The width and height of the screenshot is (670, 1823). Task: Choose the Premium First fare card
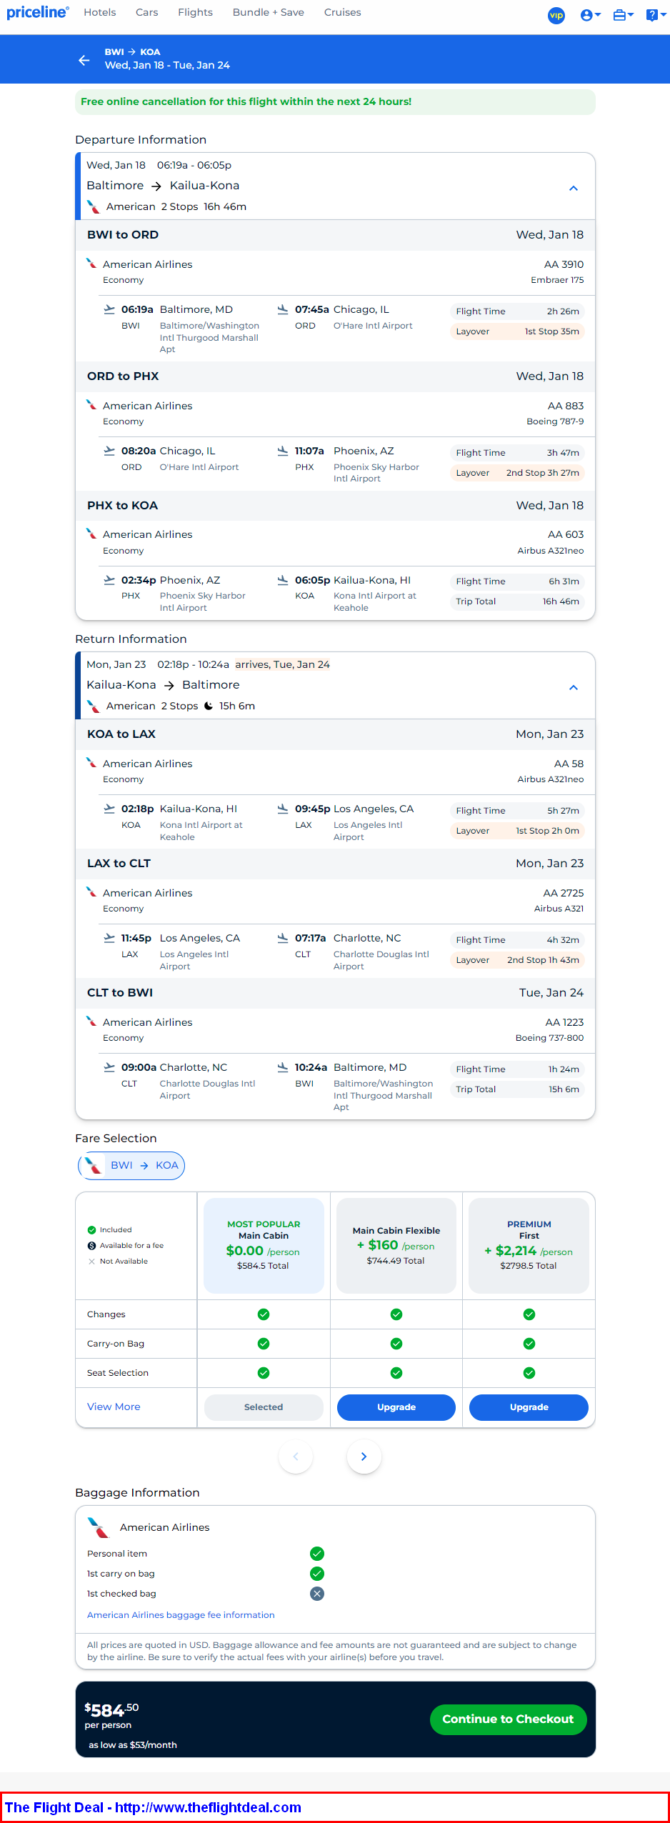529,1245
